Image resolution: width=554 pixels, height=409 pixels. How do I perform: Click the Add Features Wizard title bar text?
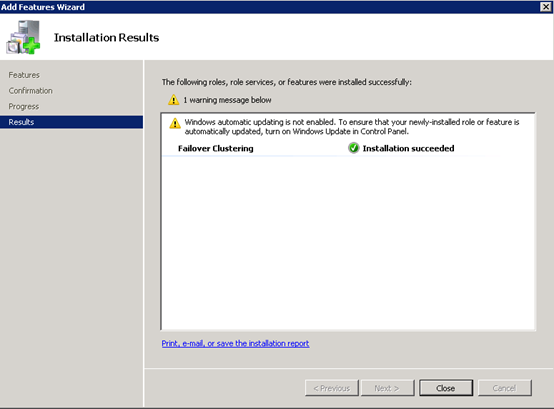[43, 7]
